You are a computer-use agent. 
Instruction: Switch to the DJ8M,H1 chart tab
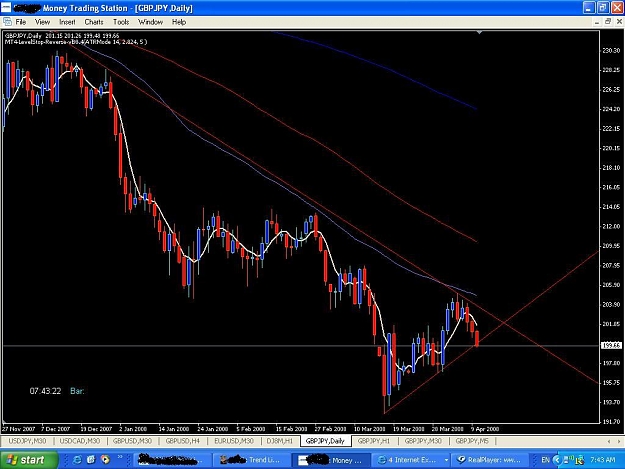279,441
